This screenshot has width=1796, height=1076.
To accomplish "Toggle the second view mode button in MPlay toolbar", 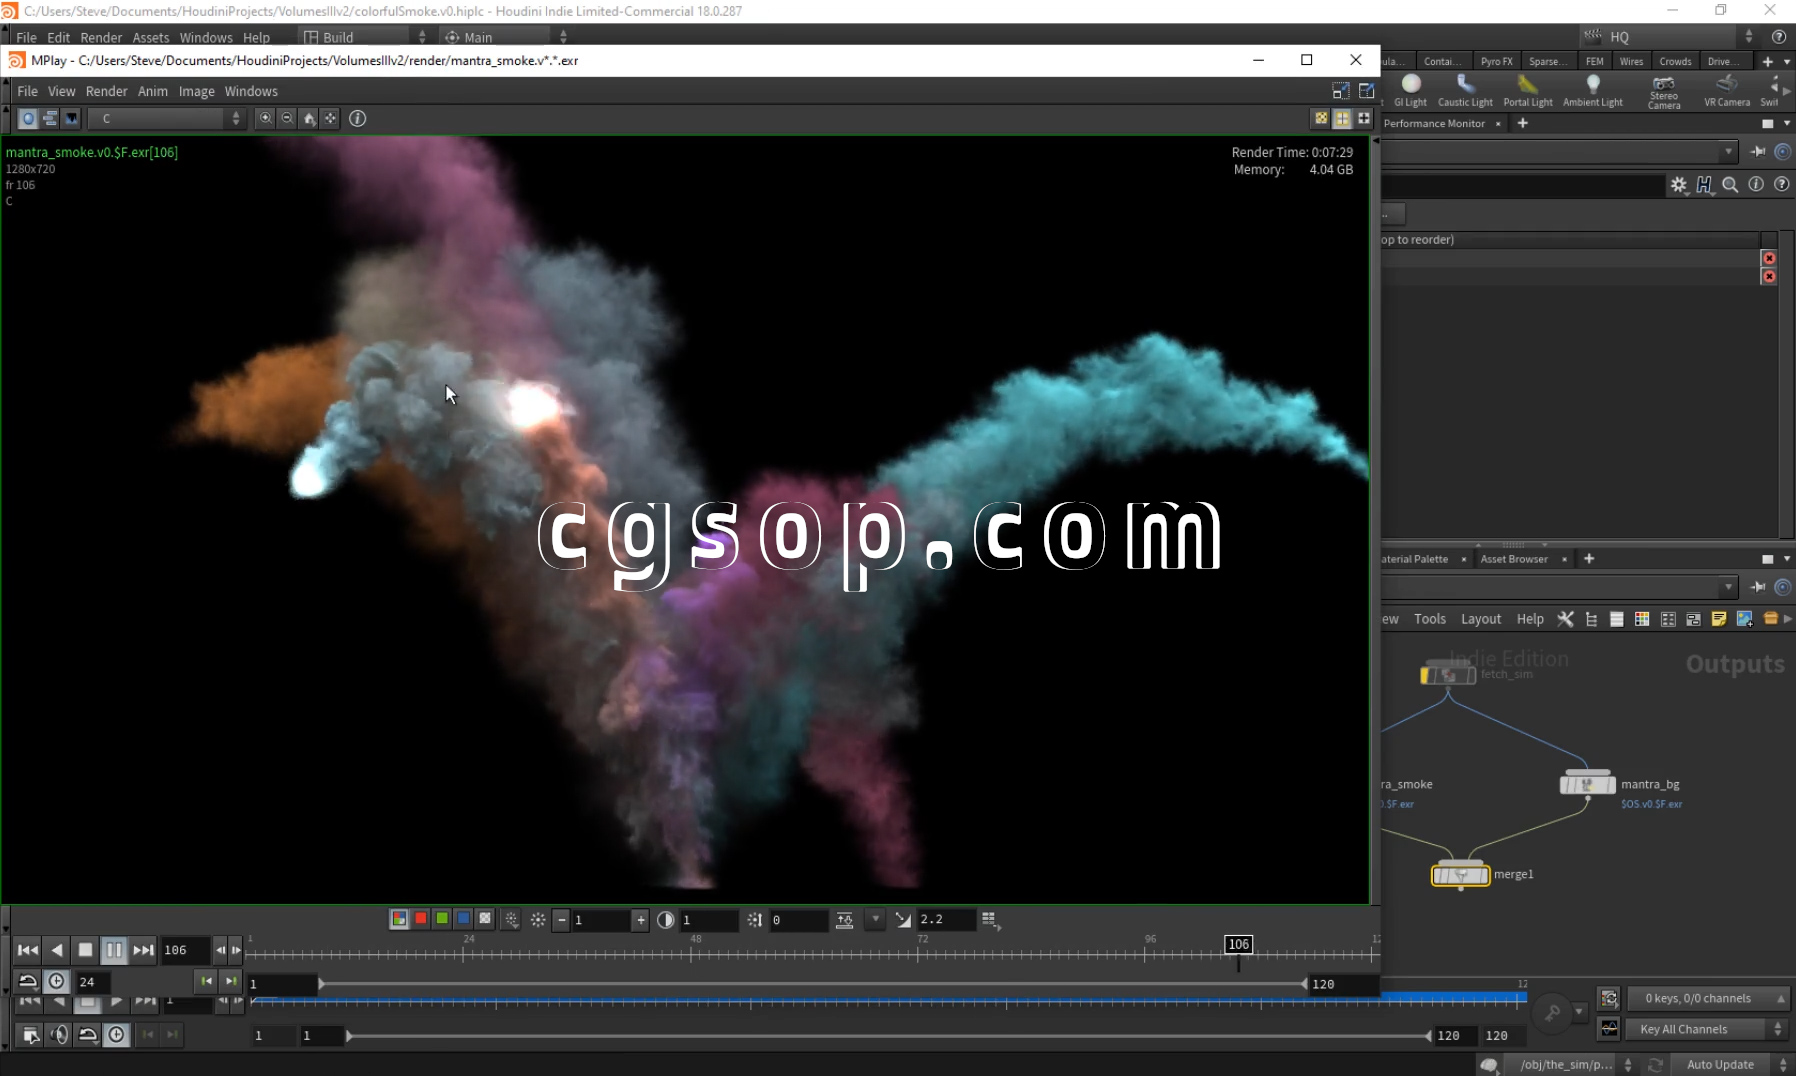I will pyautogui.click(x=49, y=118).
